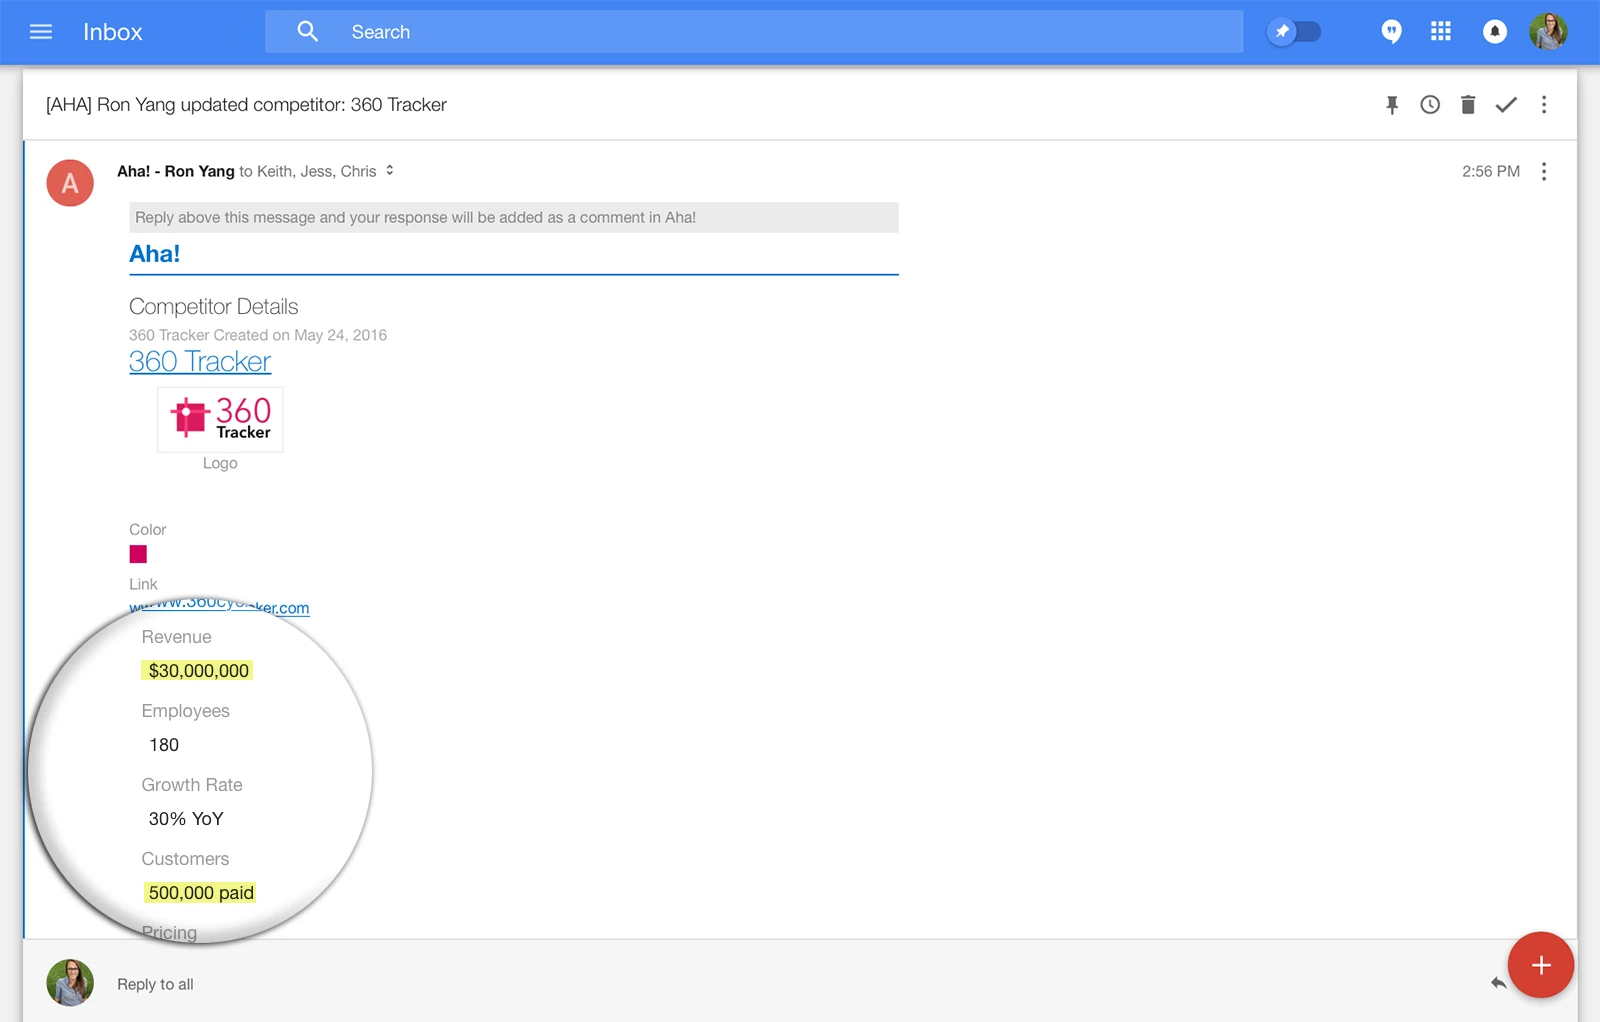1600x1022 pixels.
Task: Click the reply-above-this-message notice
Action: [514, 218]
